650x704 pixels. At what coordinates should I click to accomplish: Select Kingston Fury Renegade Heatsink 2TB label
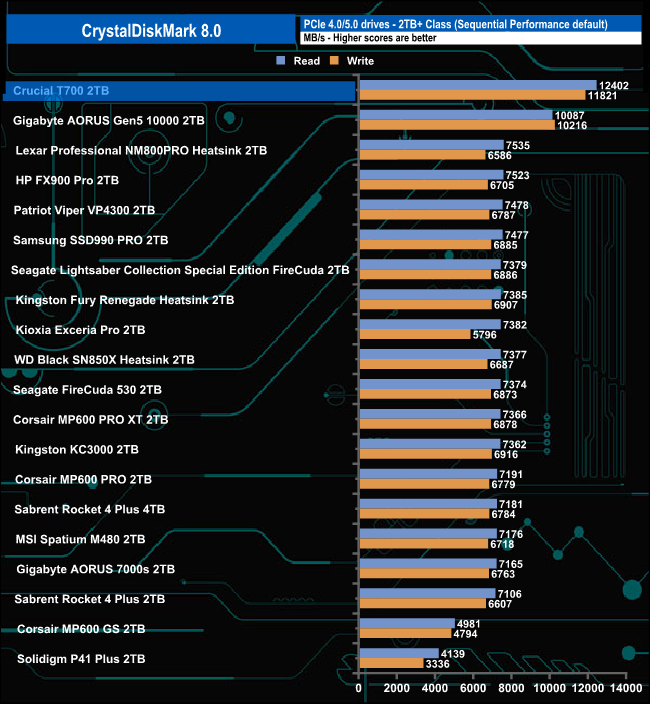pos(125,300)
